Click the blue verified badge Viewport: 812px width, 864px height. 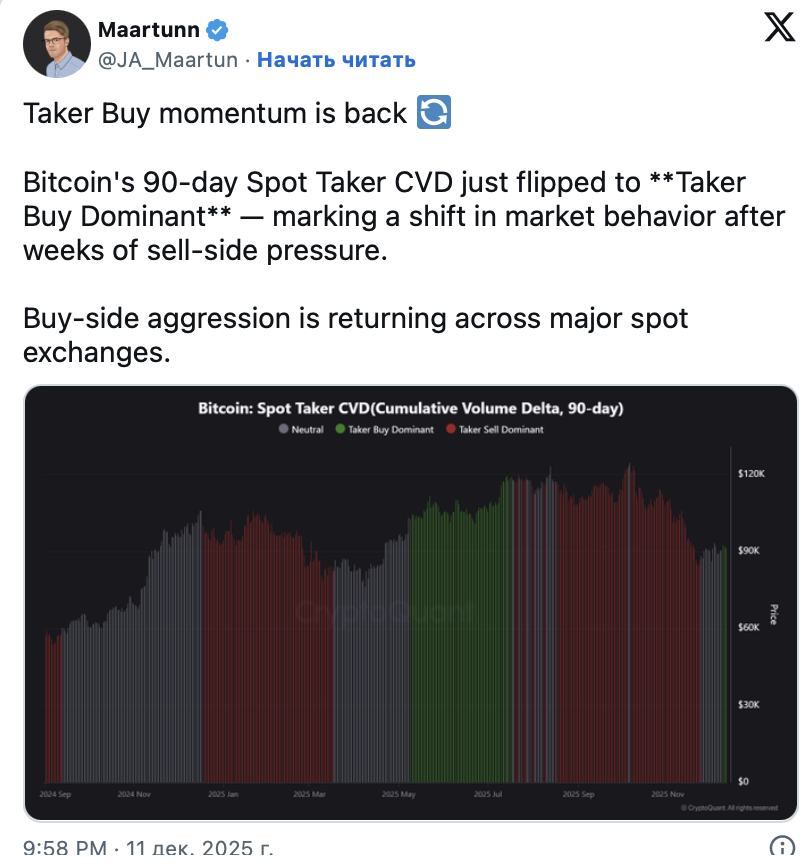(217, 31)
